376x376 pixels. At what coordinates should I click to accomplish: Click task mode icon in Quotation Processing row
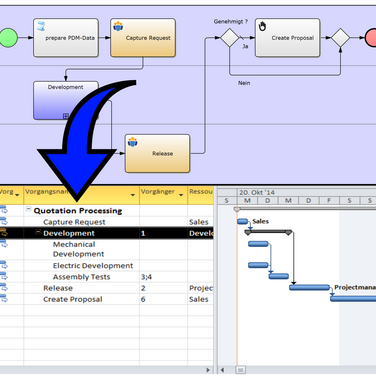pyautogui.click(x=4, y=210)
